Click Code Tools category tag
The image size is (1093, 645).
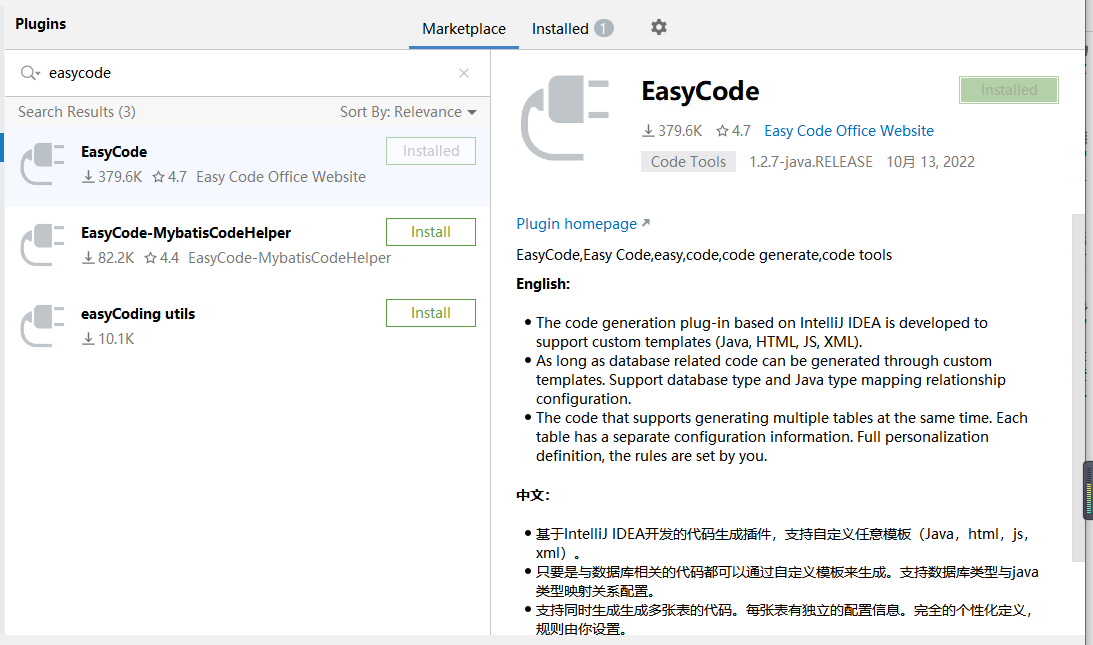click(688, 162)
